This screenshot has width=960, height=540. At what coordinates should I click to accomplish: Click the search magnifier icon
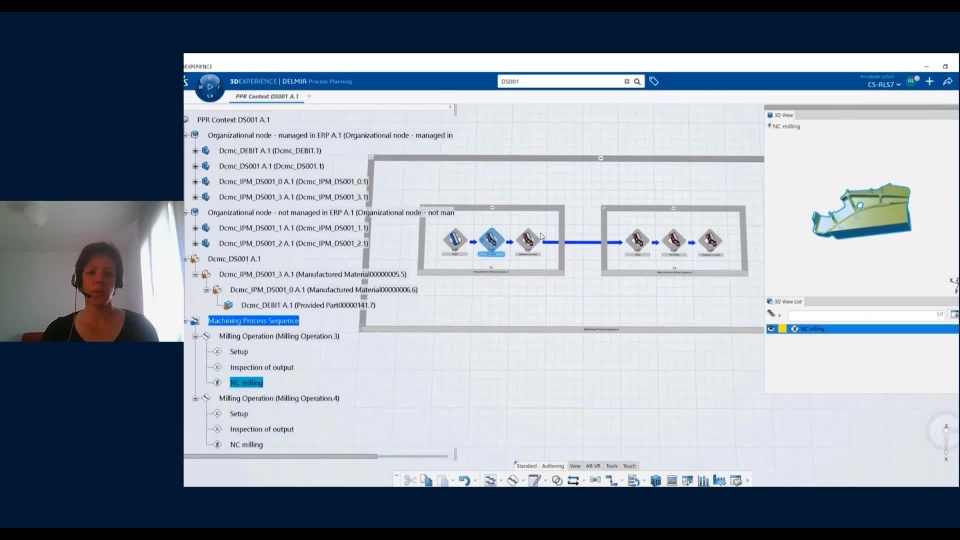[x=637, y=81]
